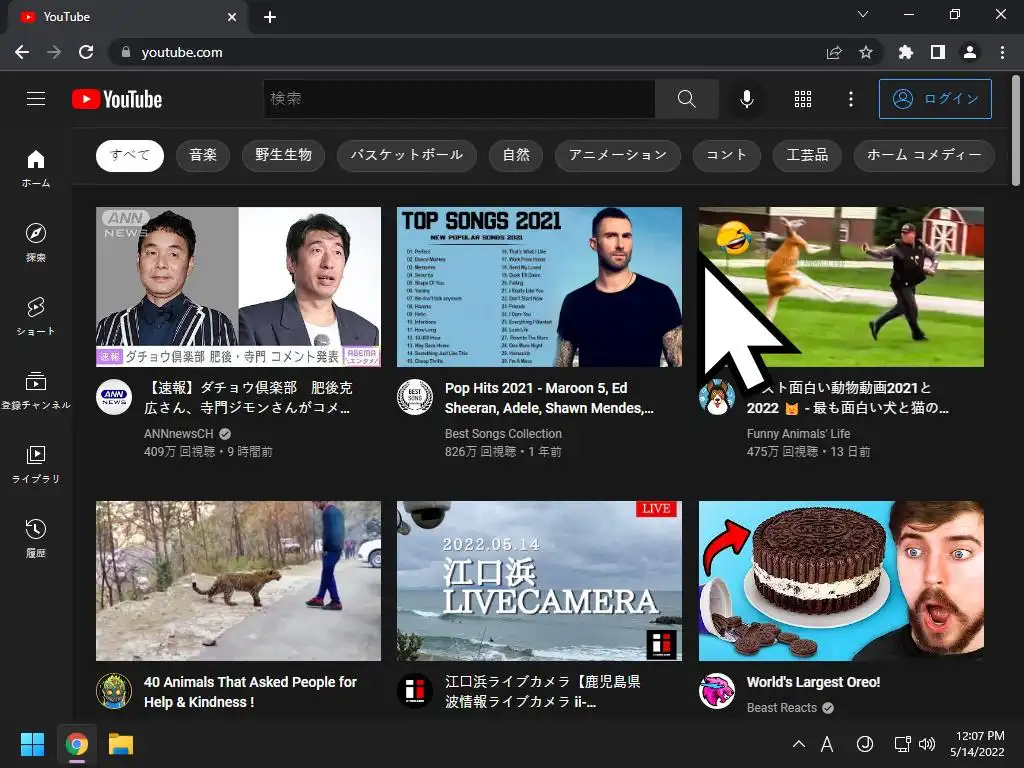The width and height of the screenshot is (1024, 768).
Task: Close the YouTube tab
Action: (x=232, y=17)
